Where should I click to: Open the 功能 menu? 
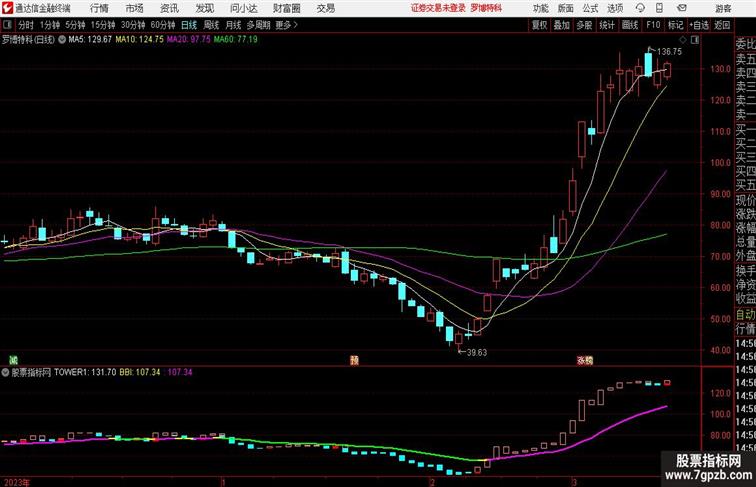point(541,8)
